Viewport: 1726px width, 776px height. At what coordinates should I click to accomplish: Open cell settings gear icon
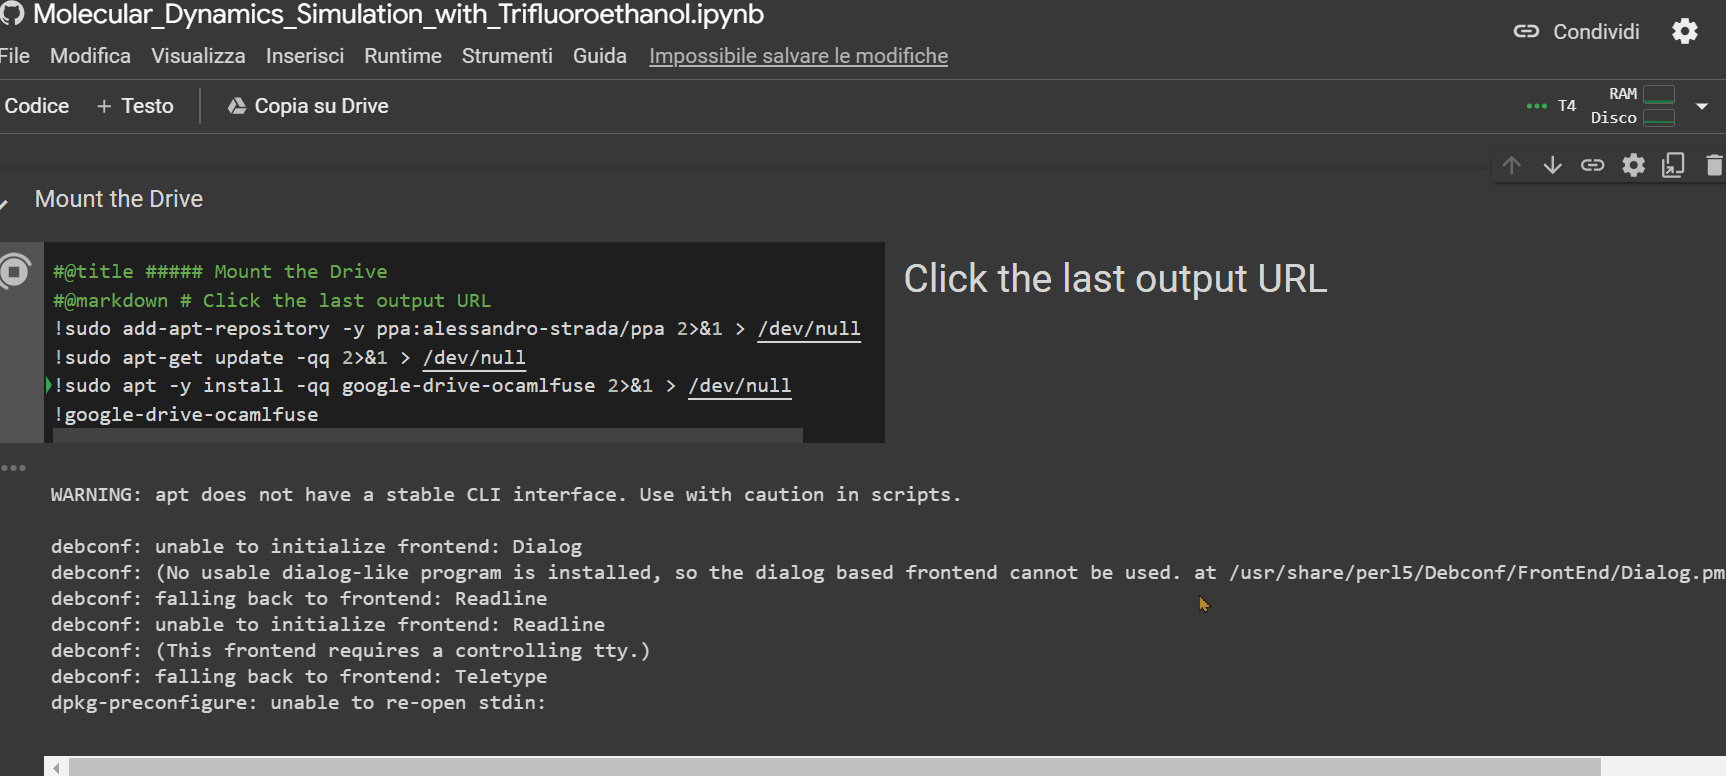coord(1633,165)
